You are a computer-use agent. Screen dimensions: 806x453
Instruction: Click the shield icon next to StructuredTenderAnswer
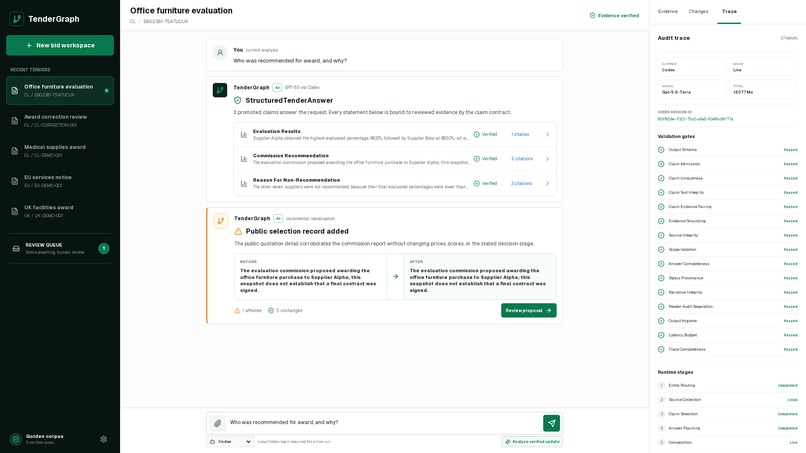tap(237, 100)
